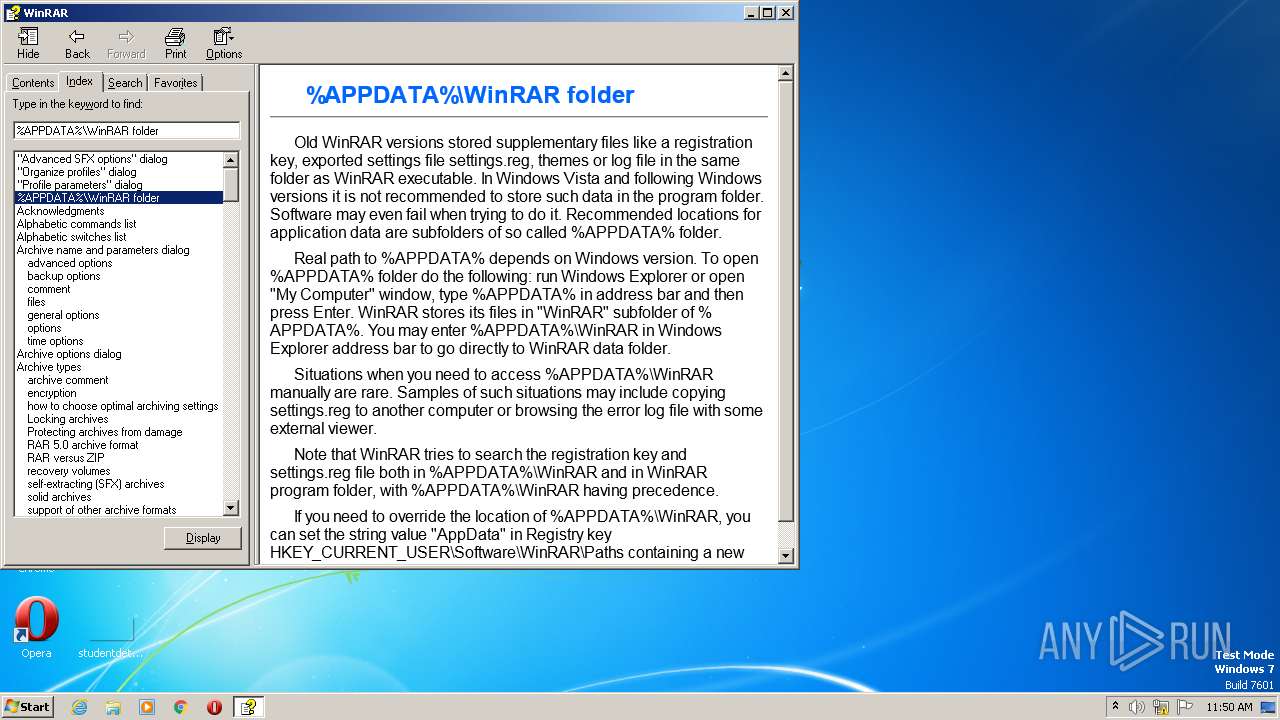Screen dimensions: 1280x720
Task: Select solid archives entry
Action: (59, 497)
